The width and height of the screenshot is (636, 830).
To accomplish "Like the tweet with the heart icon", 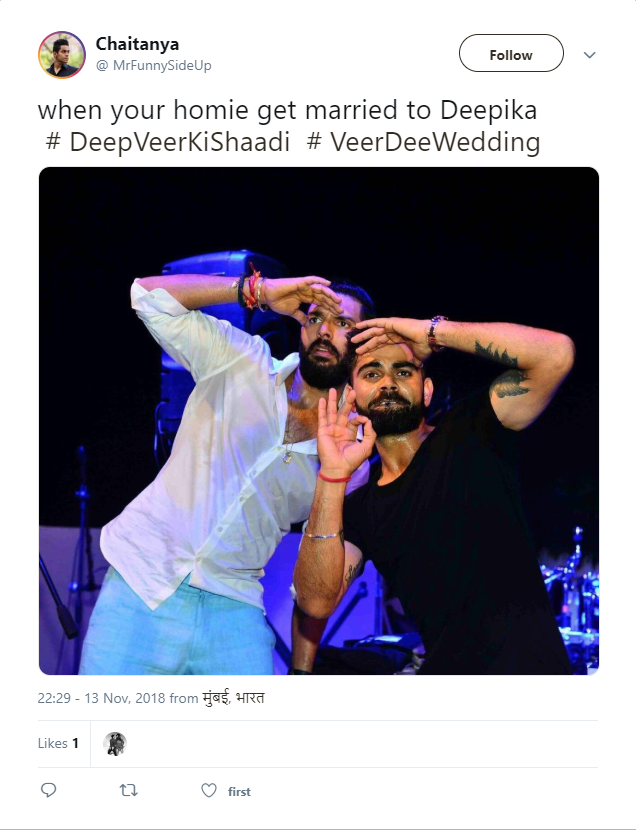I will point(209,790).
